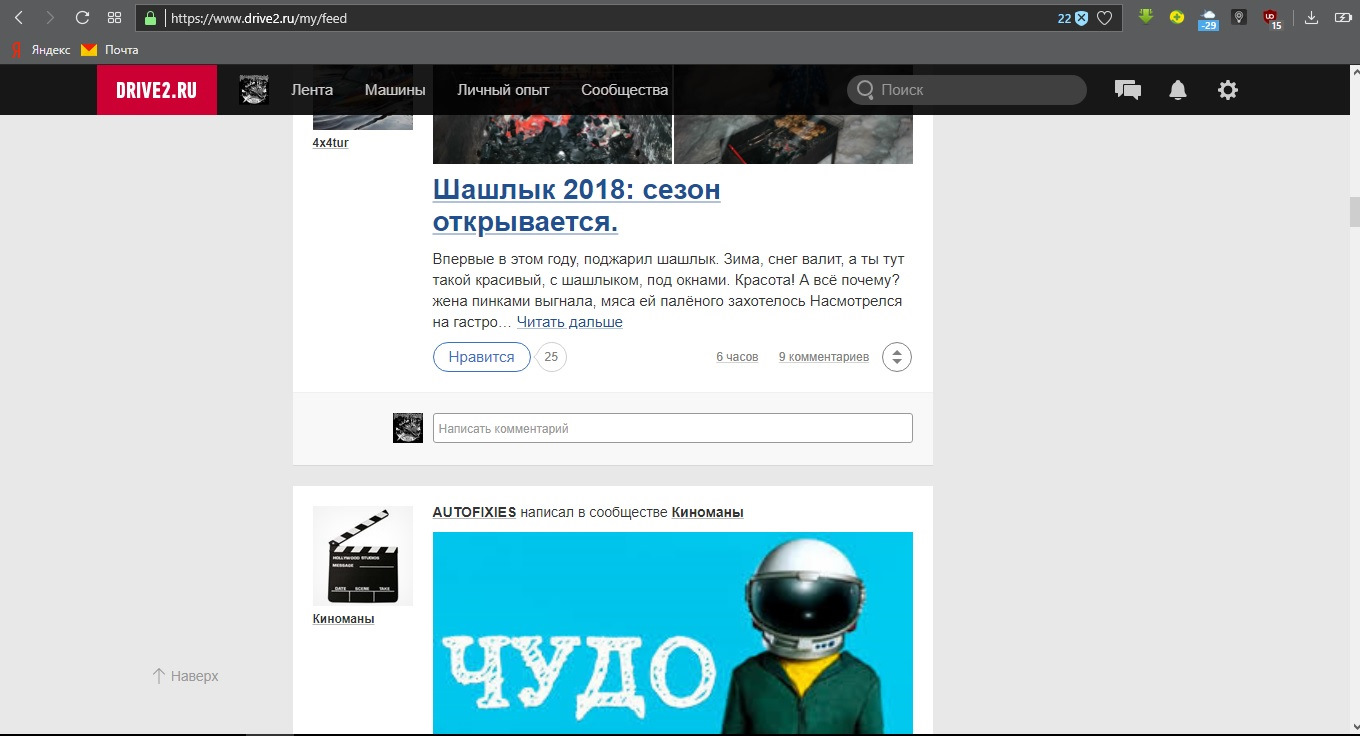Open the 4x4tur author link
1360x736 pixels.
point(331,143)
